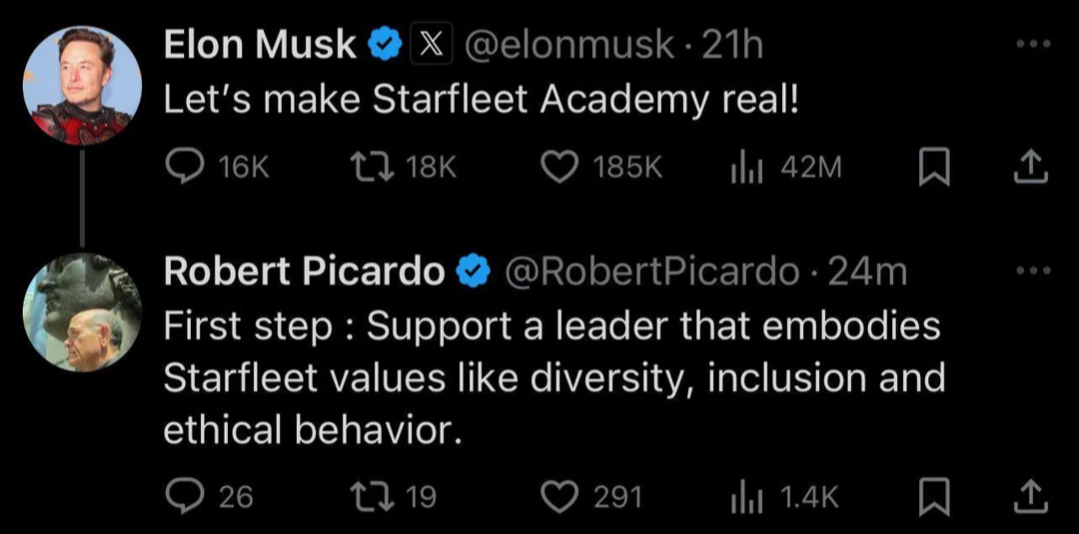Open the Robert Picardo display name
The height and width of the screenshot is (534, 1079).
tap(303, 273)
